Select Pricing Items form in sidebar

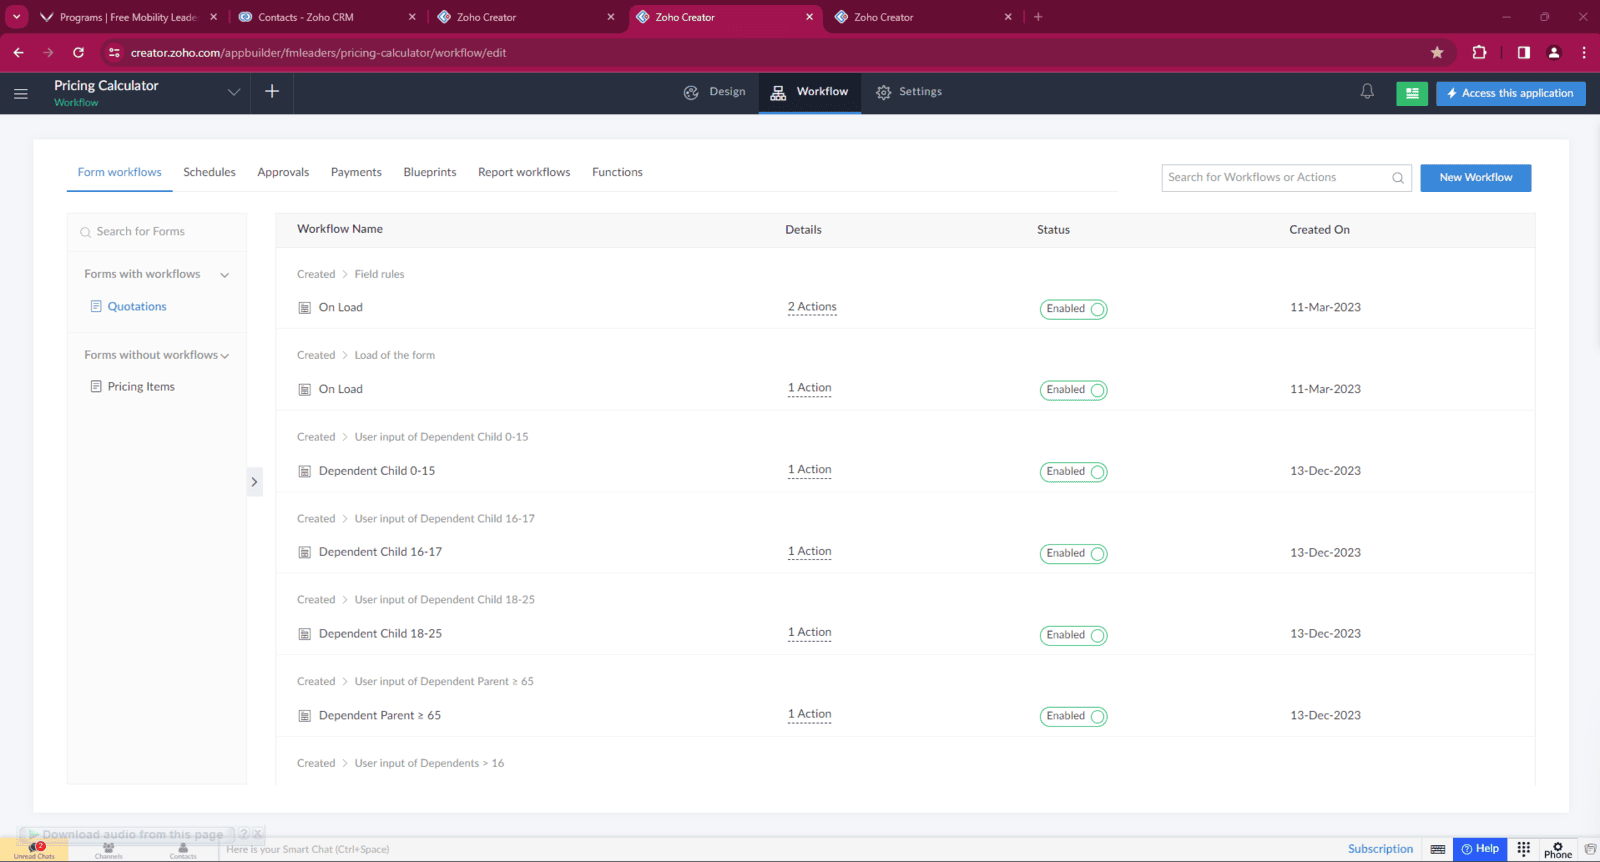tap(141, 387)
